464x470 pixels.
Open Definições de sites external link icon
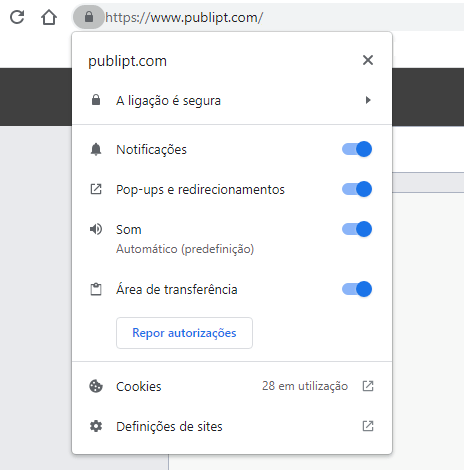tap(368, 426)
